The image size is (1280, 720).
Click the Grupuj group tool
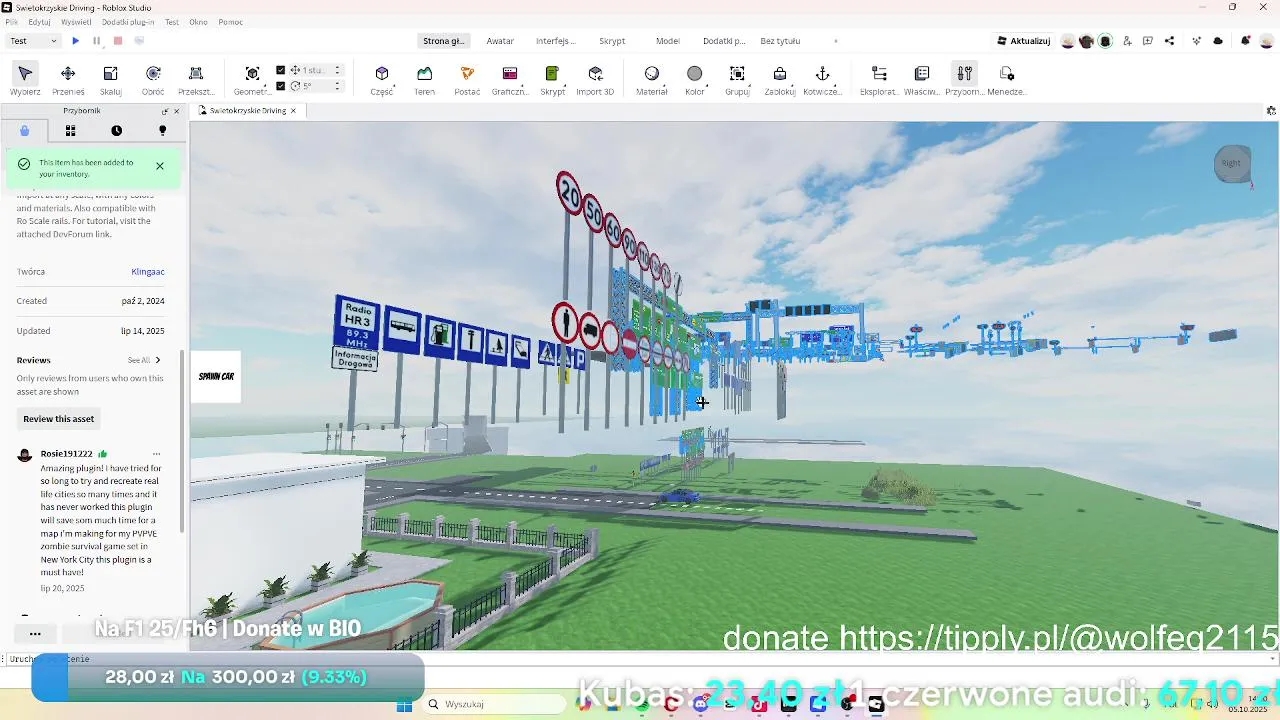click(x=737, y=79)
